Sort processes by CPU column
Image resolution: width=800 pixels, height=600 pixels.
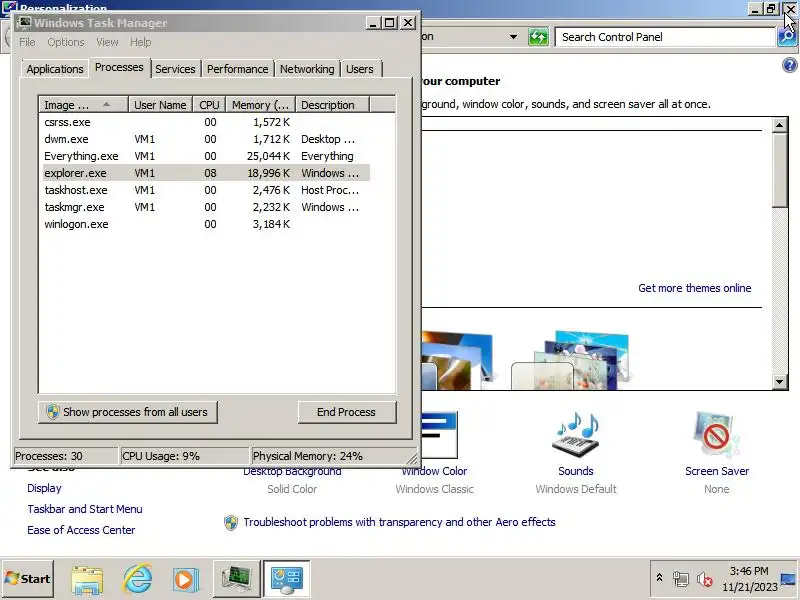pyautogui.click(x=209, y=105)
